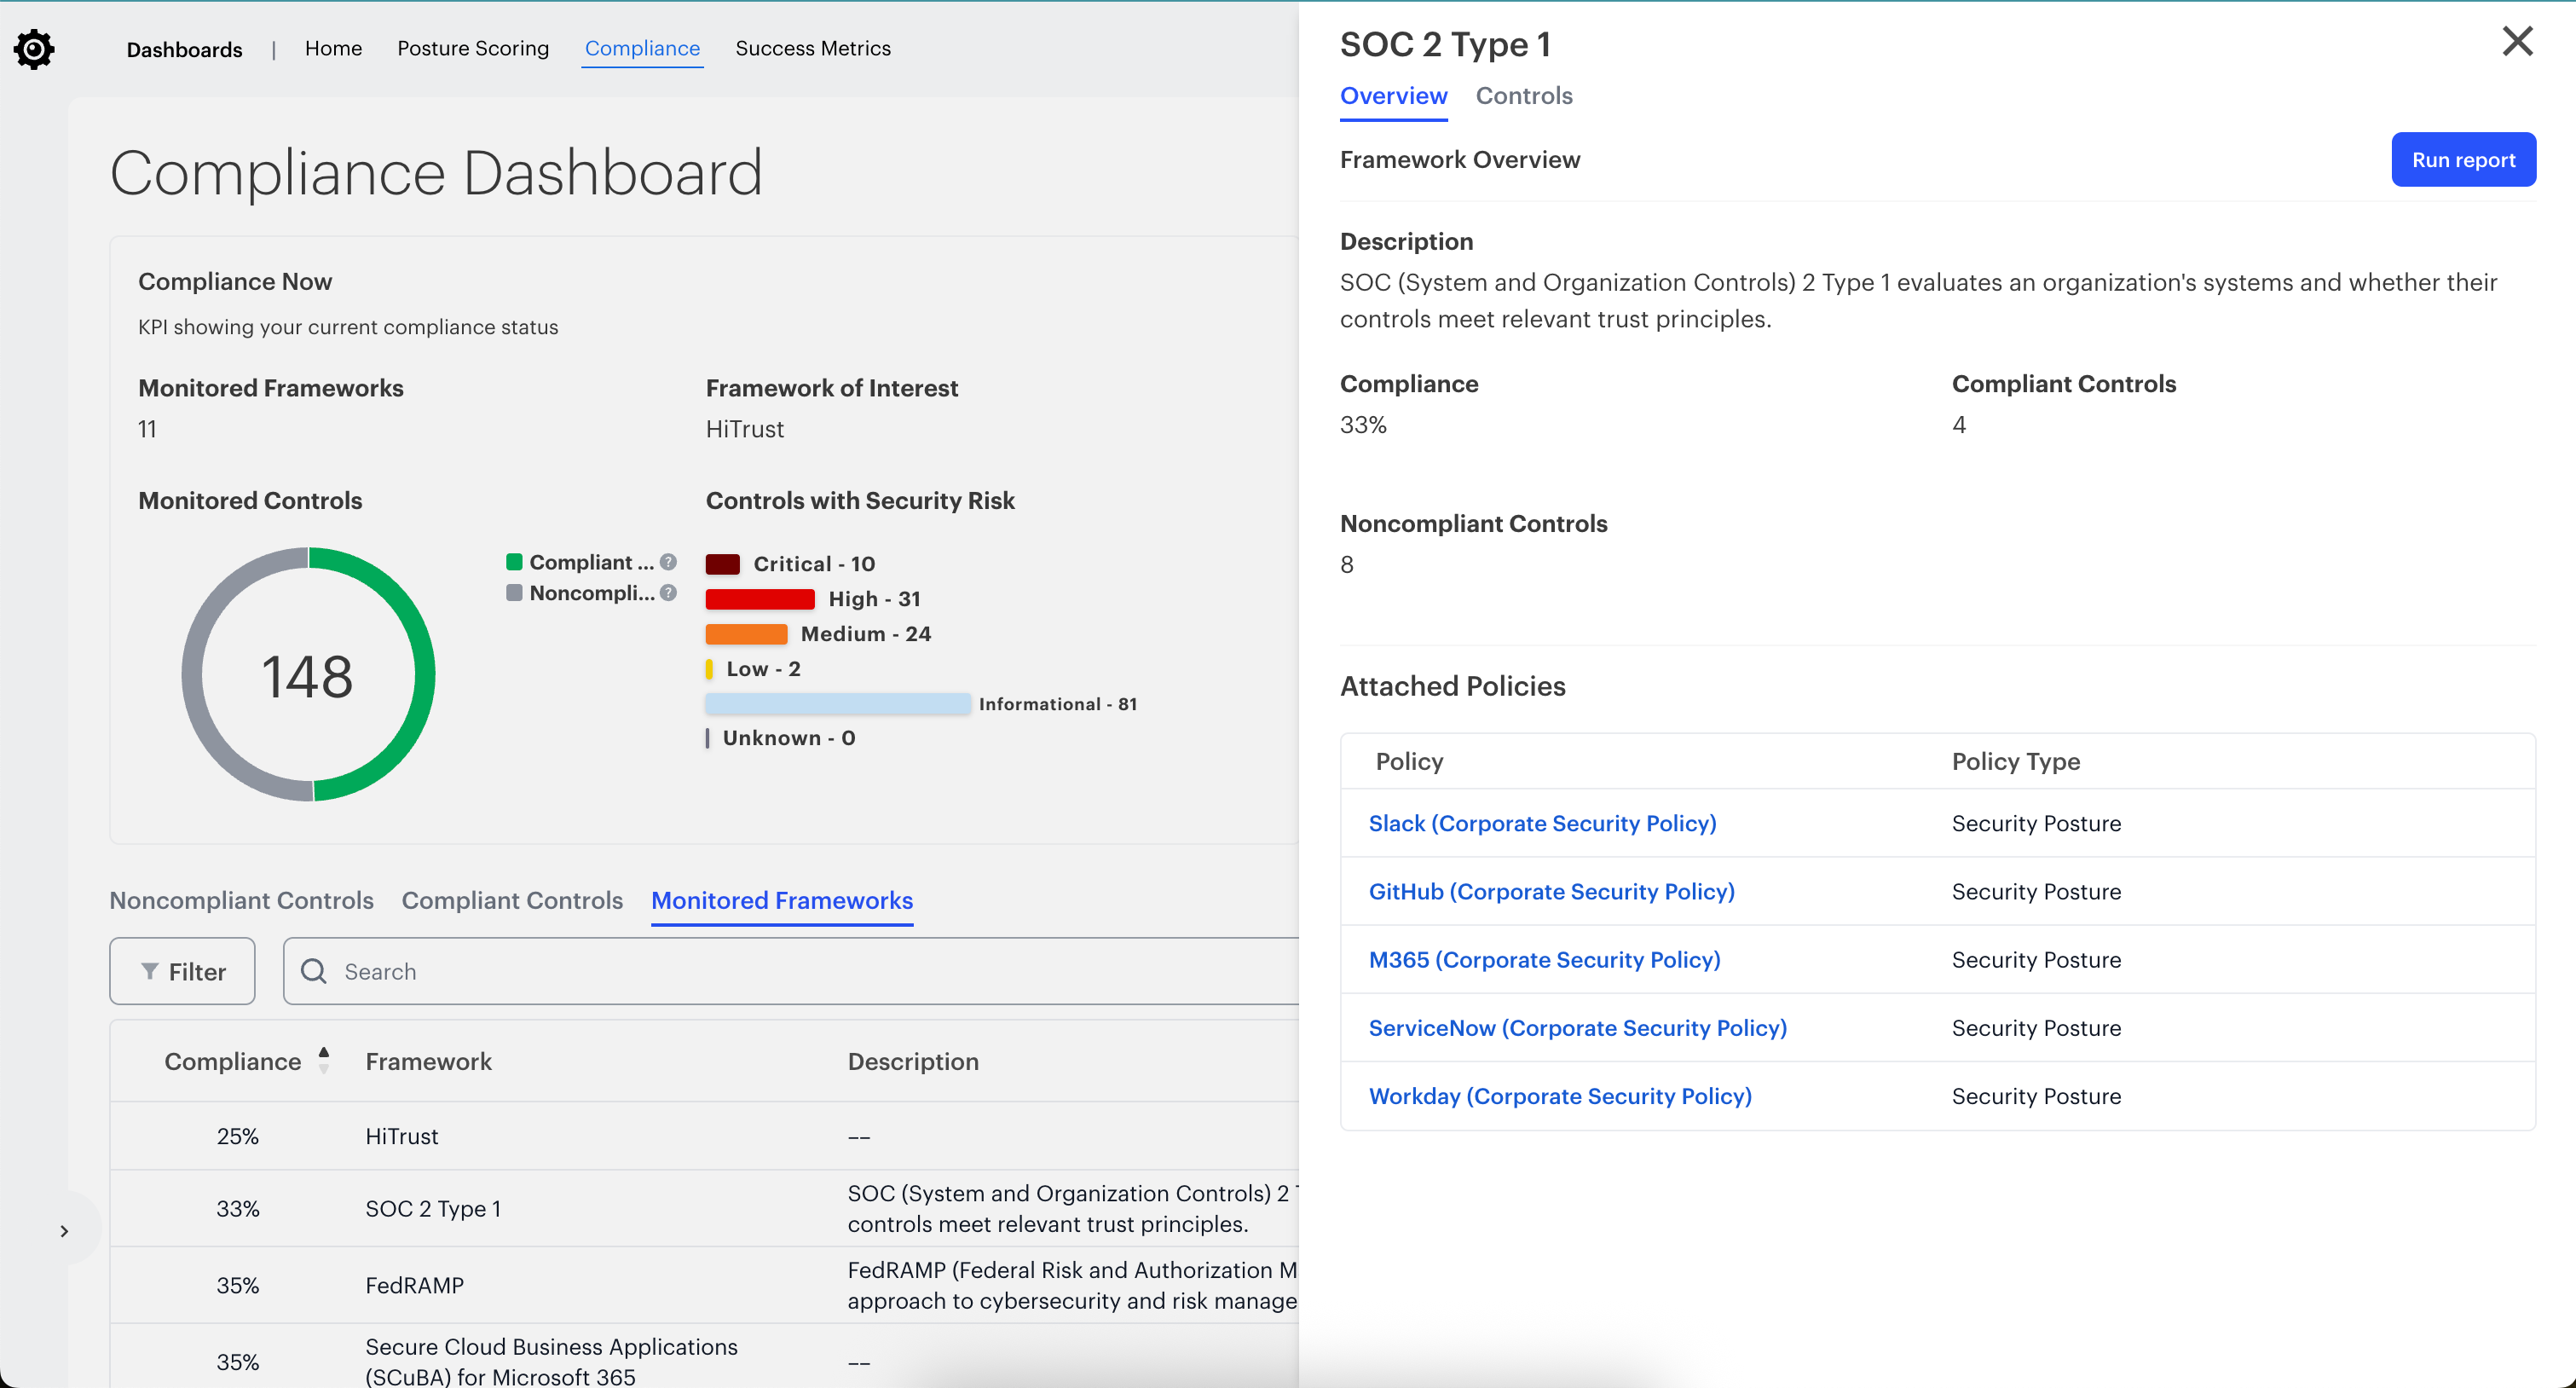The image size is (2576, 1388).
Task: Switch to the Controls tab in panel
Action: [1524, 96]
